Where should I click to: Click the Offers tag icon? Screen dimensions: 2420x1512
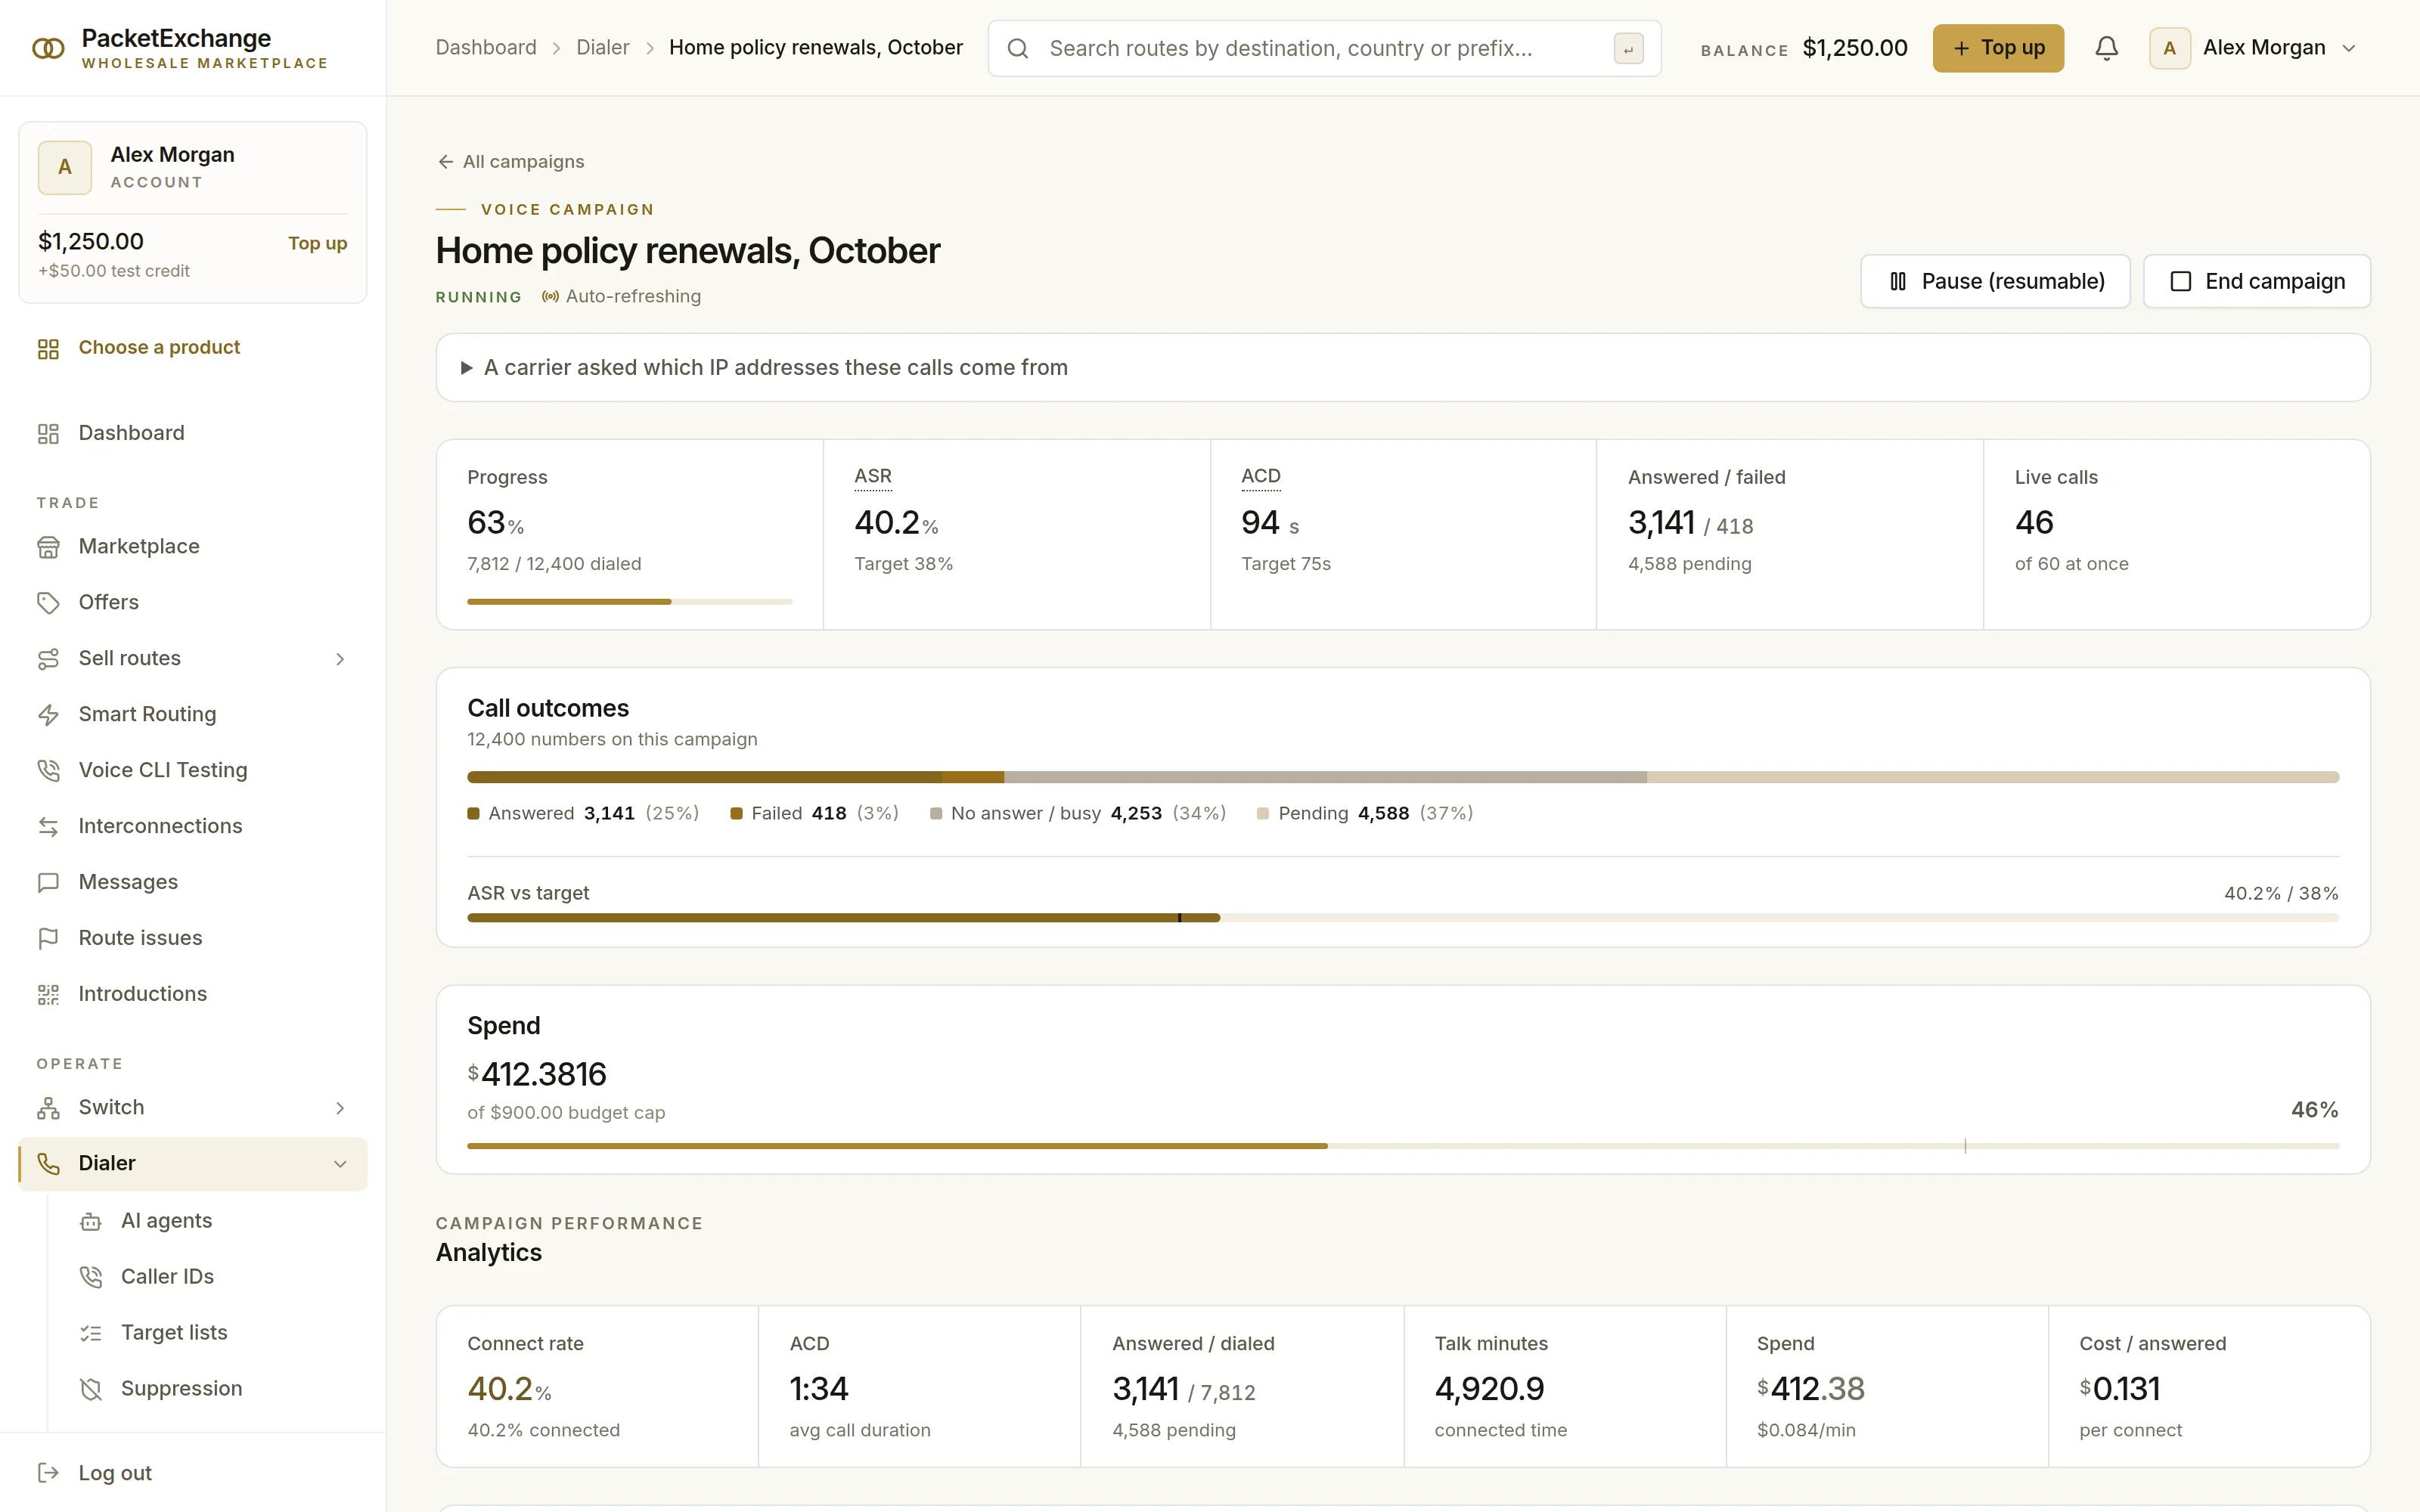(48, 603)
